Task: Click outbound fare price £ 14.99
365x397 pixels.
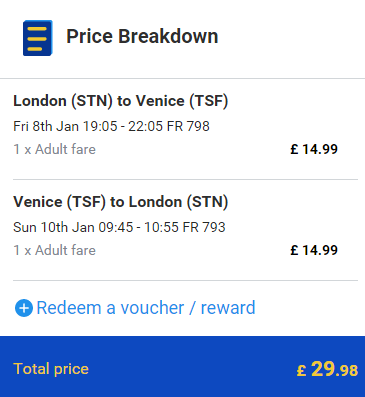Action: (x=314, y=149)
